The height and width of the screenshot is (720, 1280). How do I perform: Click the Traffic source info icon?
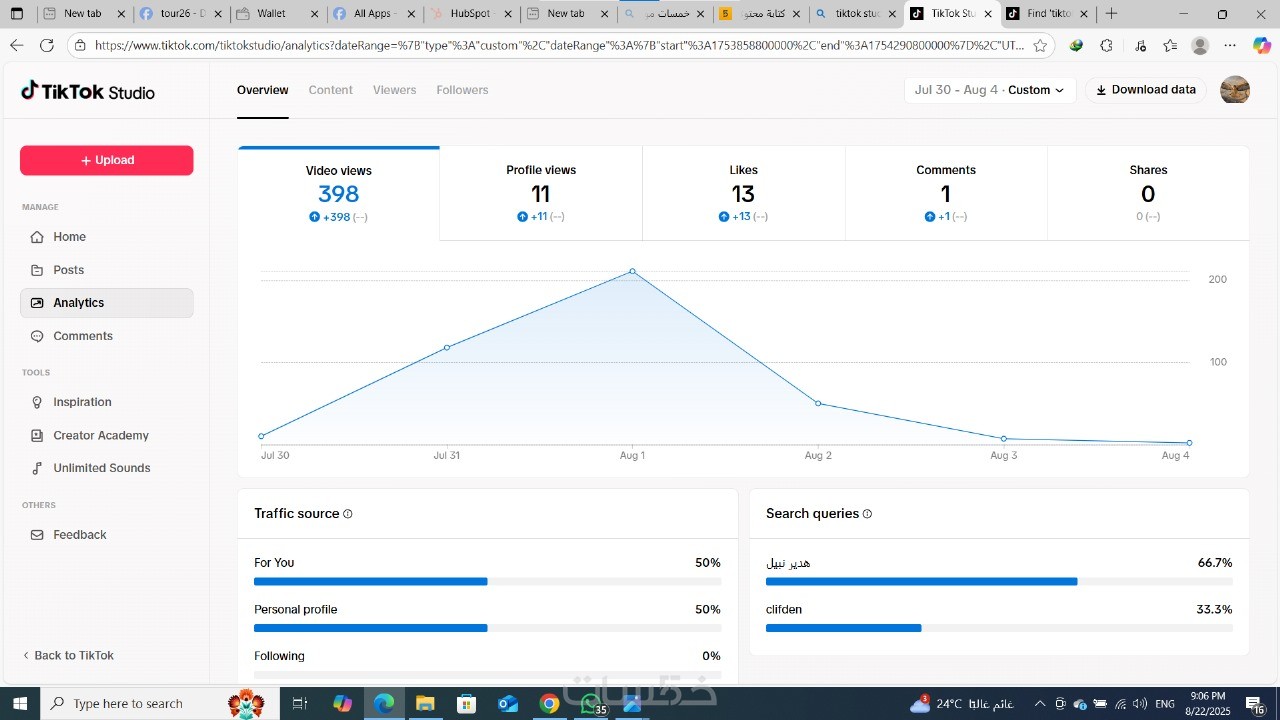tap(348, 514)
